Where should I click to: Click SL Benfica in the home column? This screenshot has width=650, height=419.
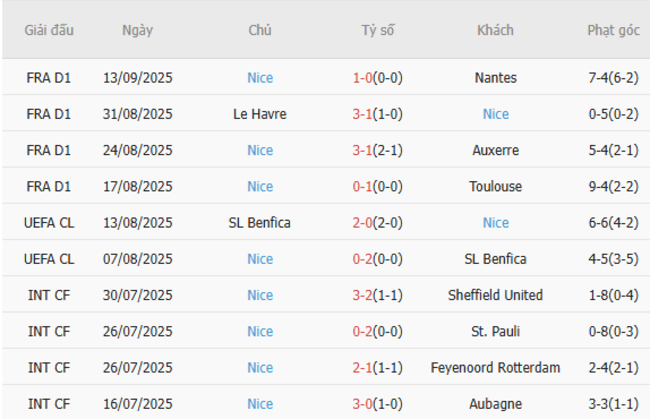coord(260,222)
